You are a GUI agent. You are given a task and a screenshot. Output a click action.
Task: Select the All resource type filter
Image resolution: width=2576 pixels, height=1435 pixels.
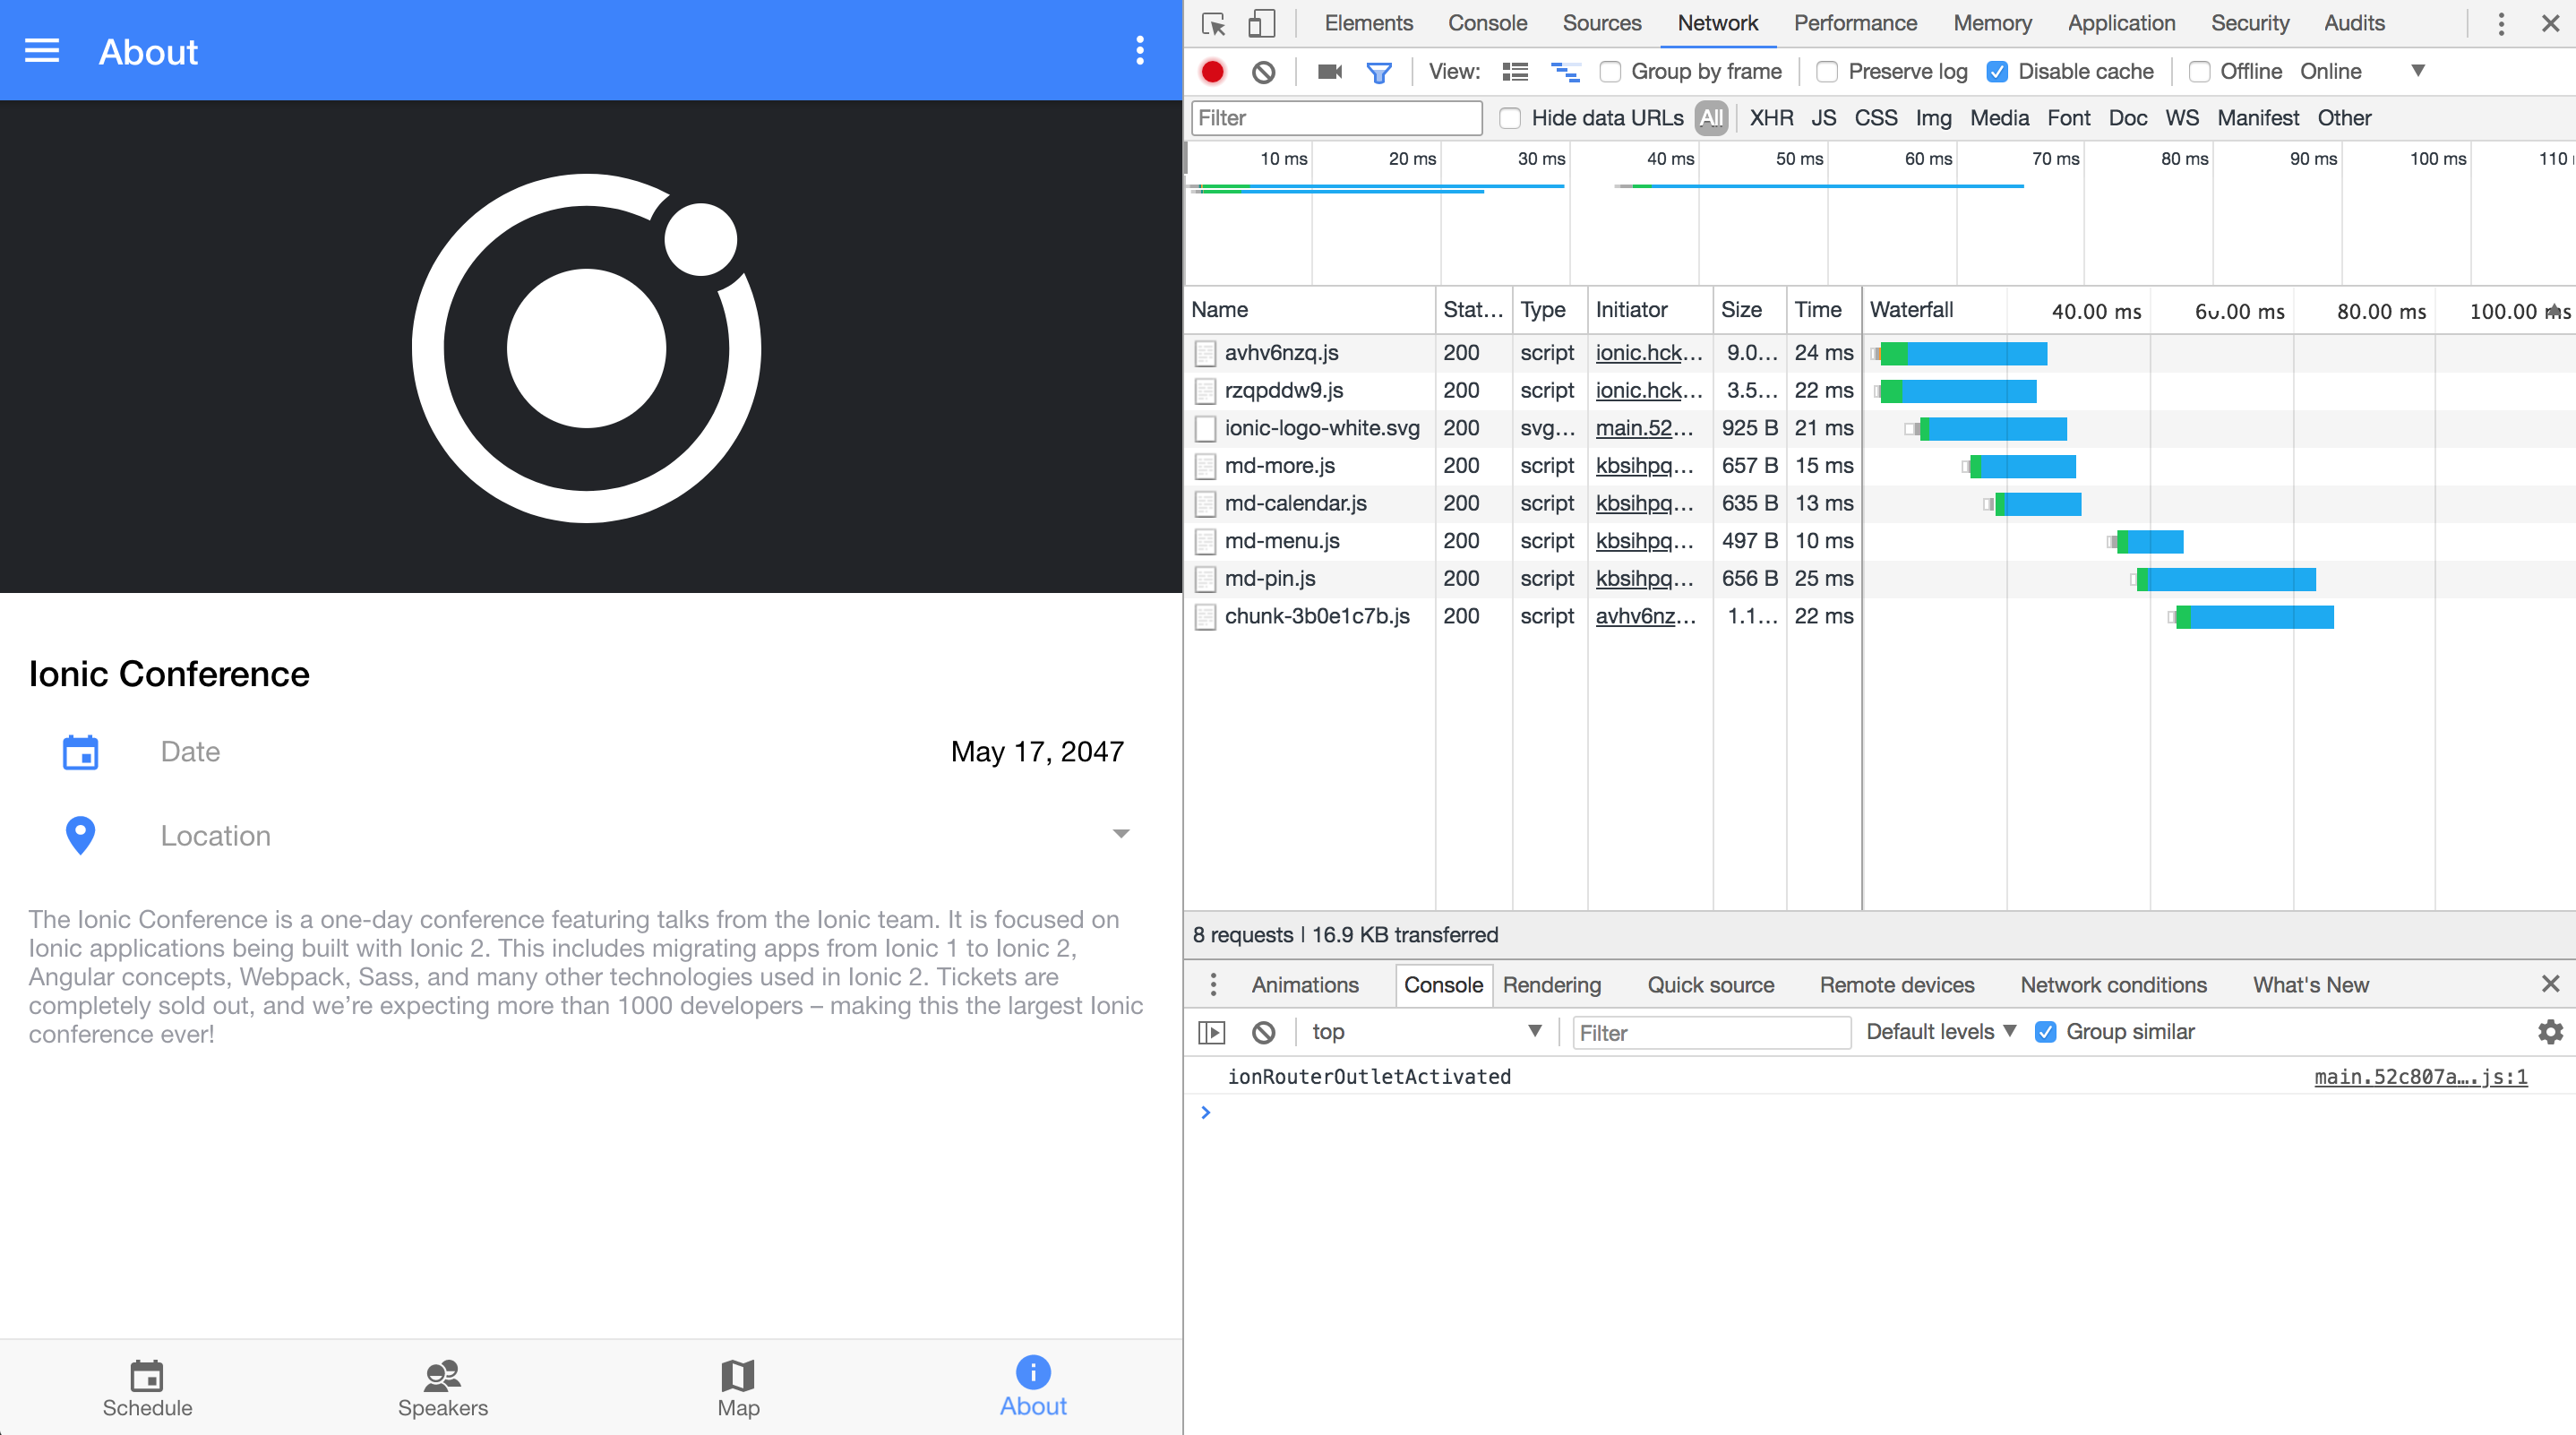pyautogui.click(x=1711, y=119)
